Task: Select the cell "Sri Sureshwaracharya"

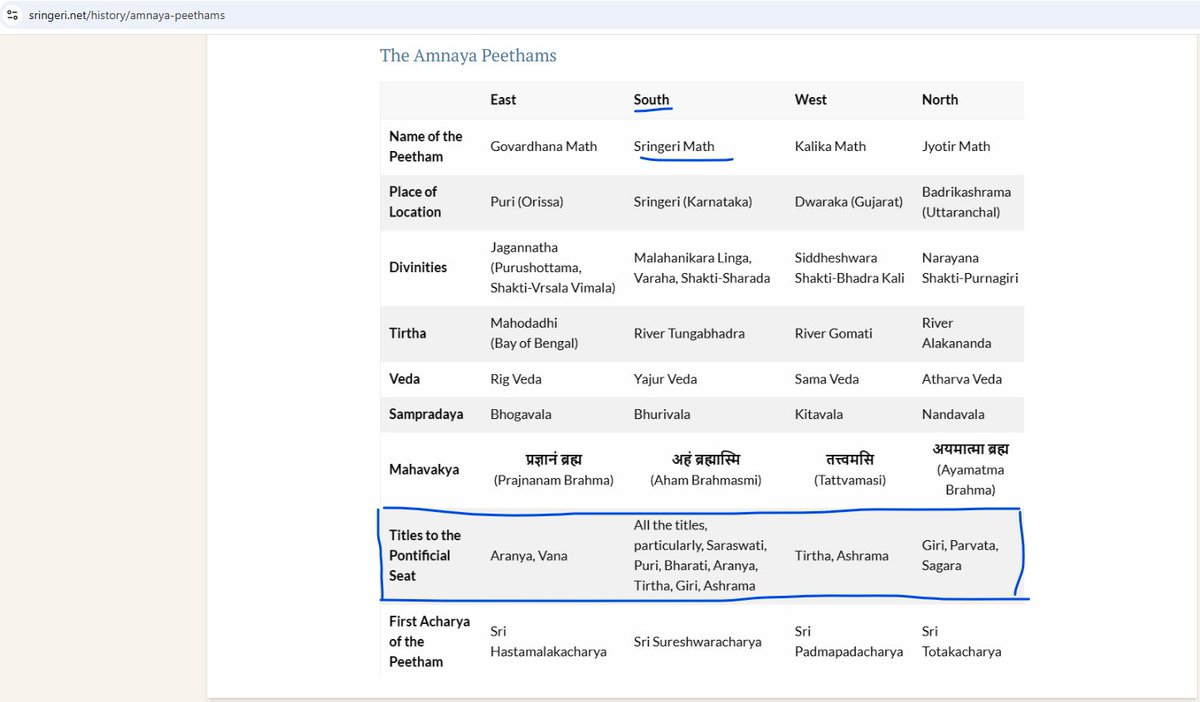Action: pyautogui.click(x=698, y=641)
